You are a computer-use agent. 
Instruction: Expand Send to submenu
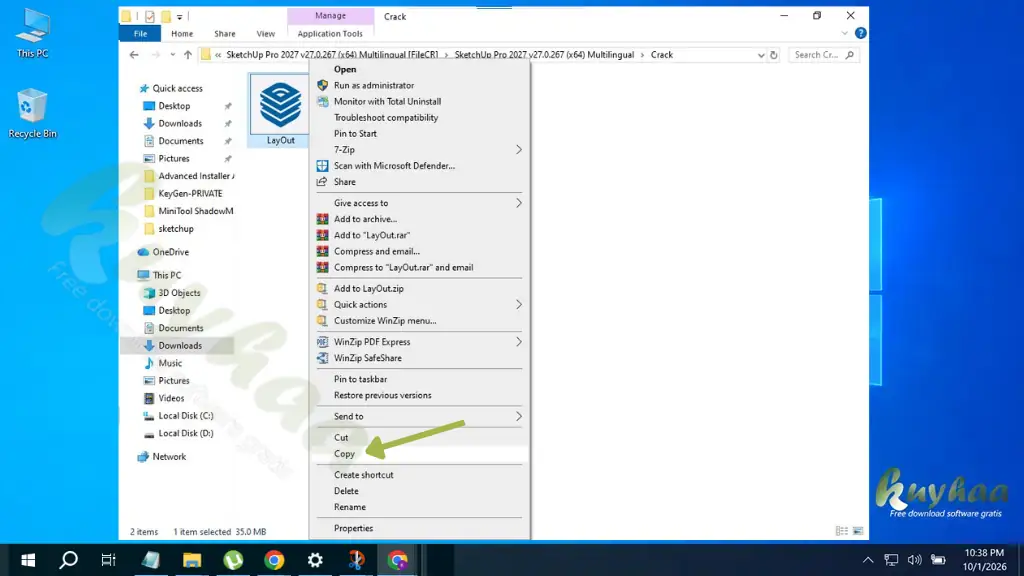(x=519, y=416)
